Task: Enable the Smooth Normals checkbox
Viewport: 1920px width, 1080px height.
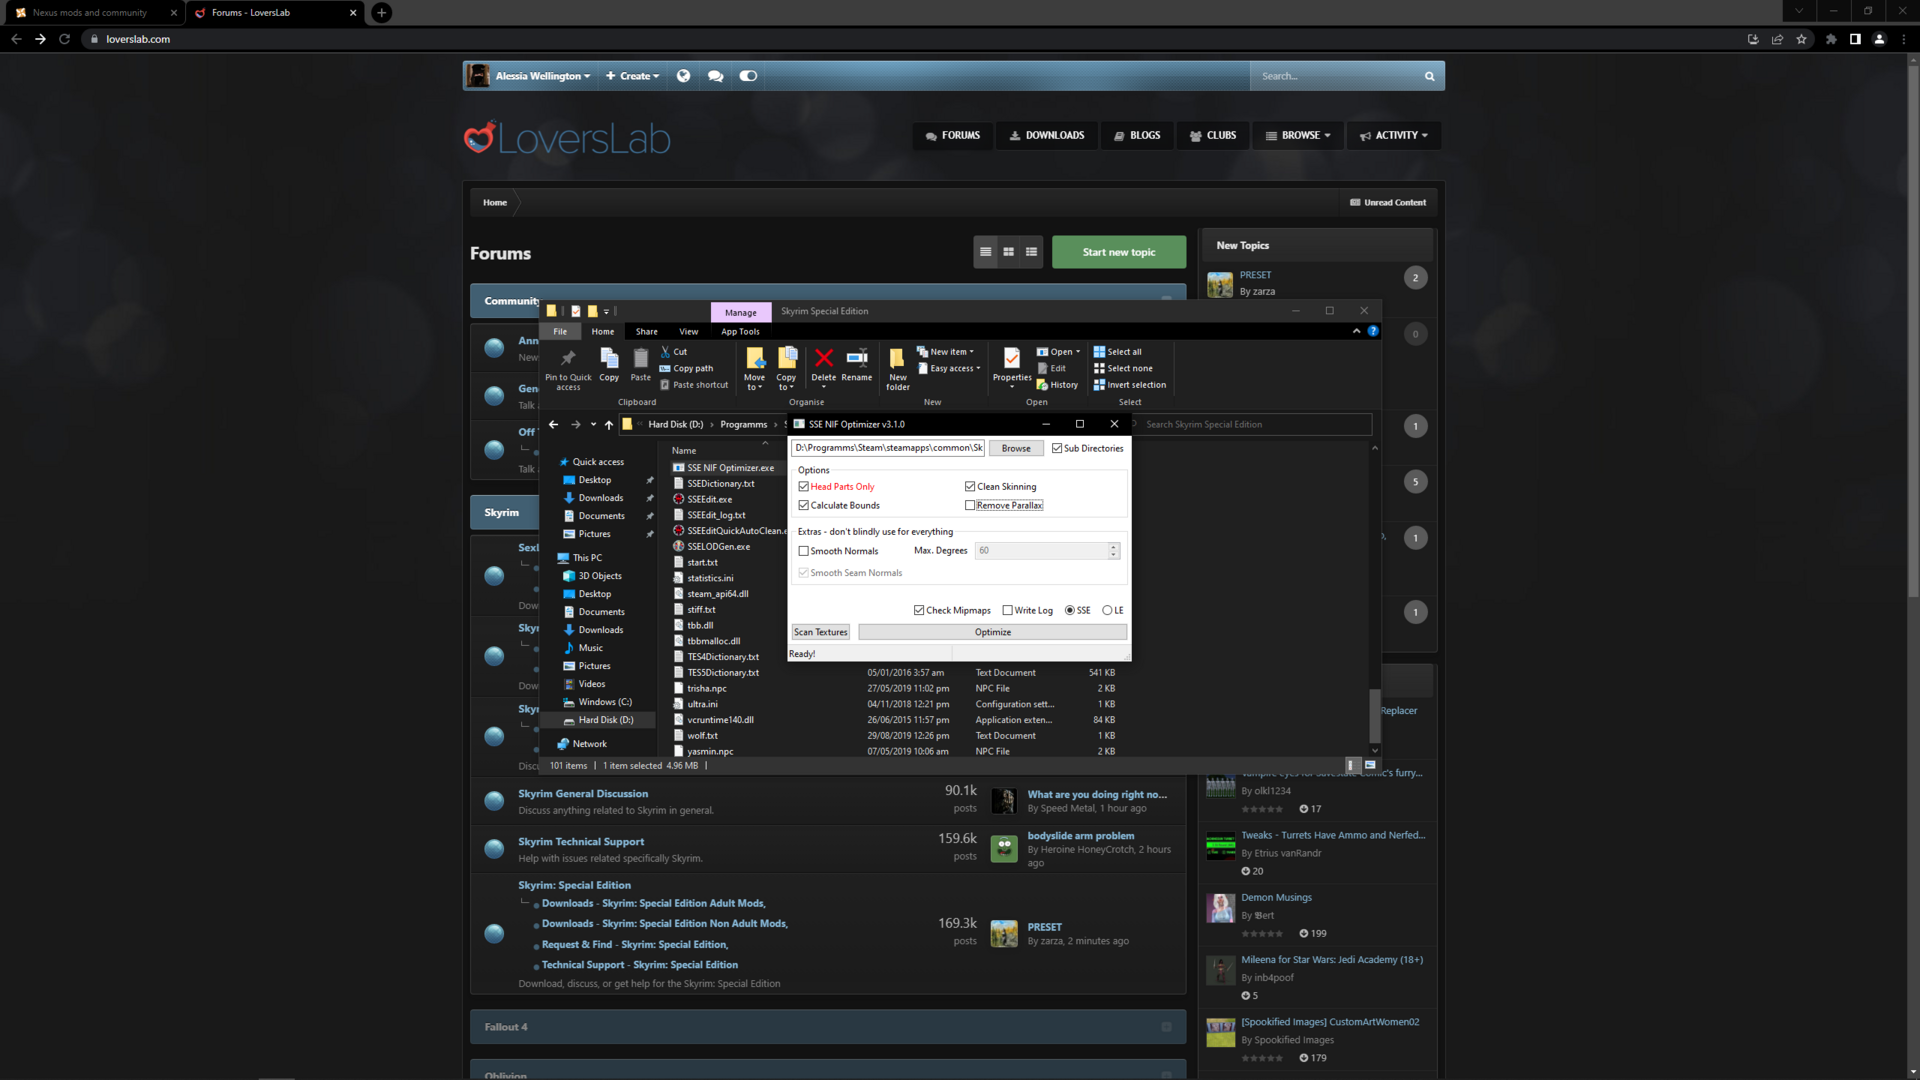Action: pos(803,551)
